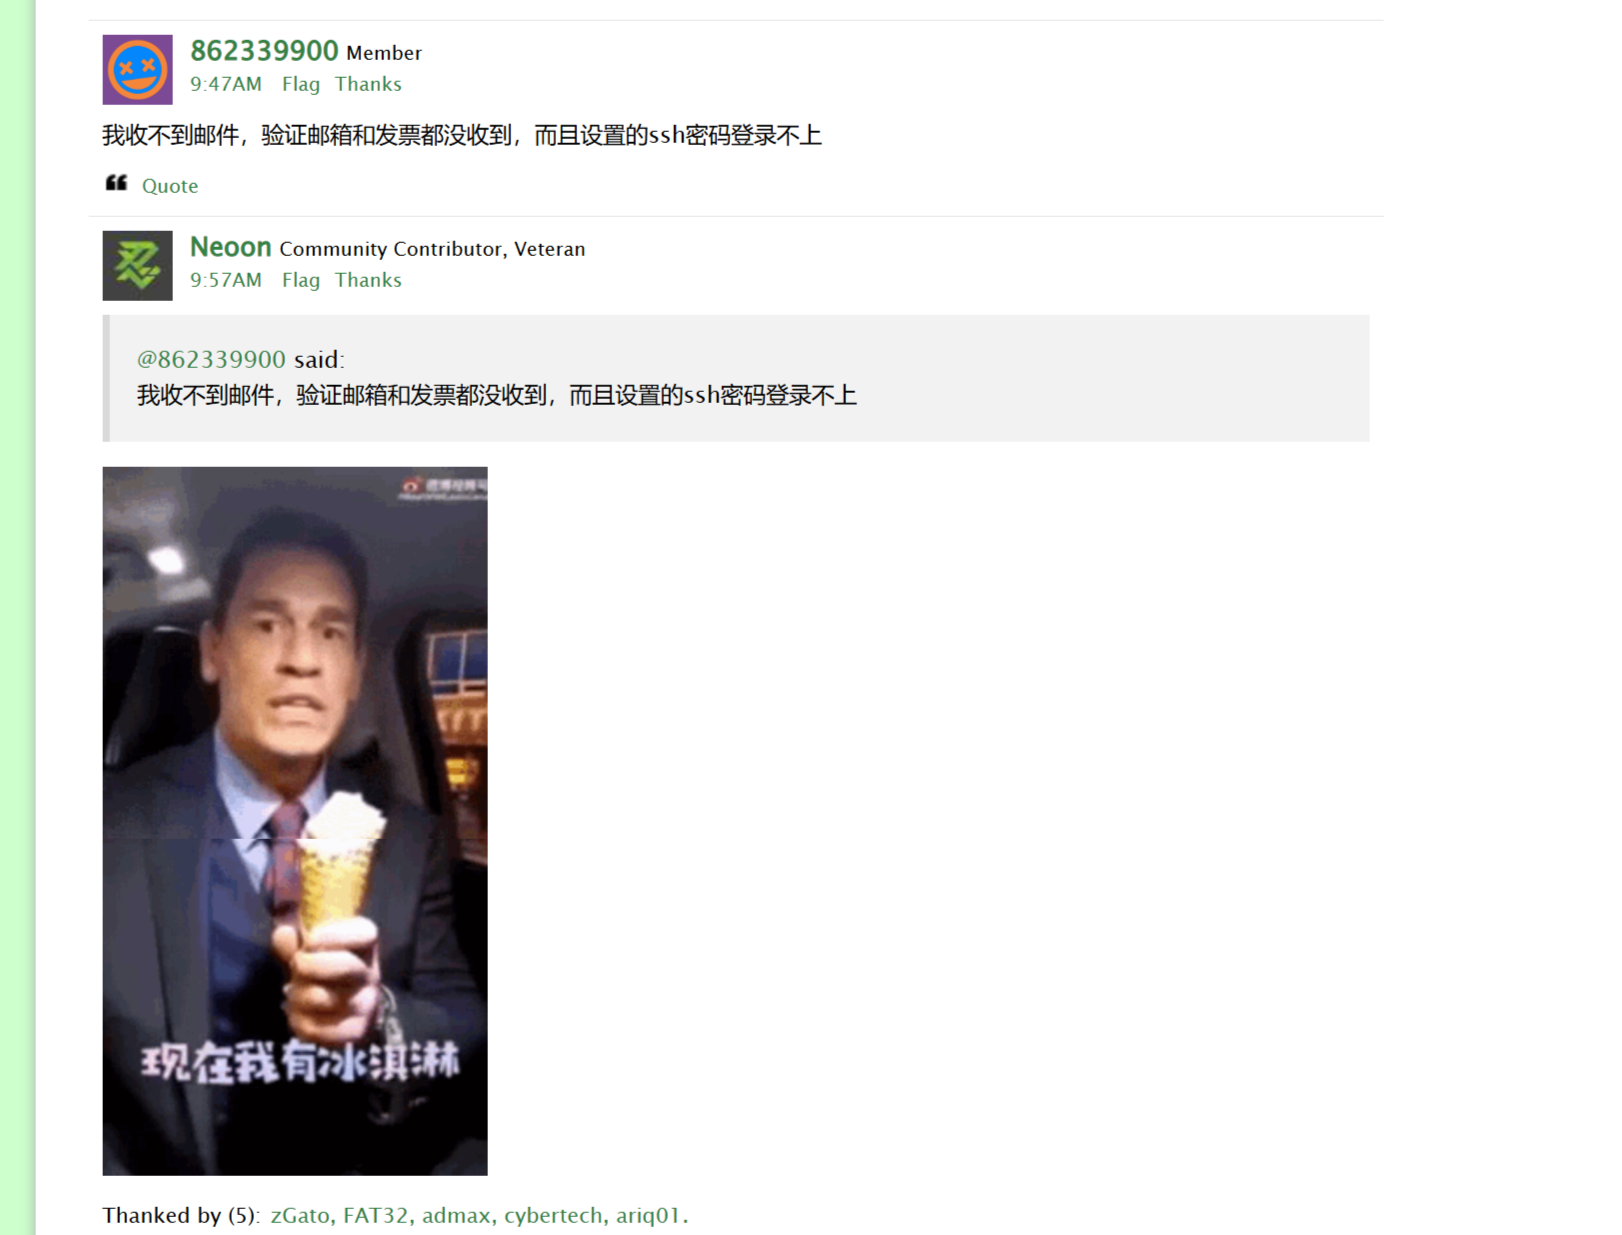Flag the comment by 862339900
Image resolution: width=1622 pixels, height=1235 pixels.
point(301,84)
